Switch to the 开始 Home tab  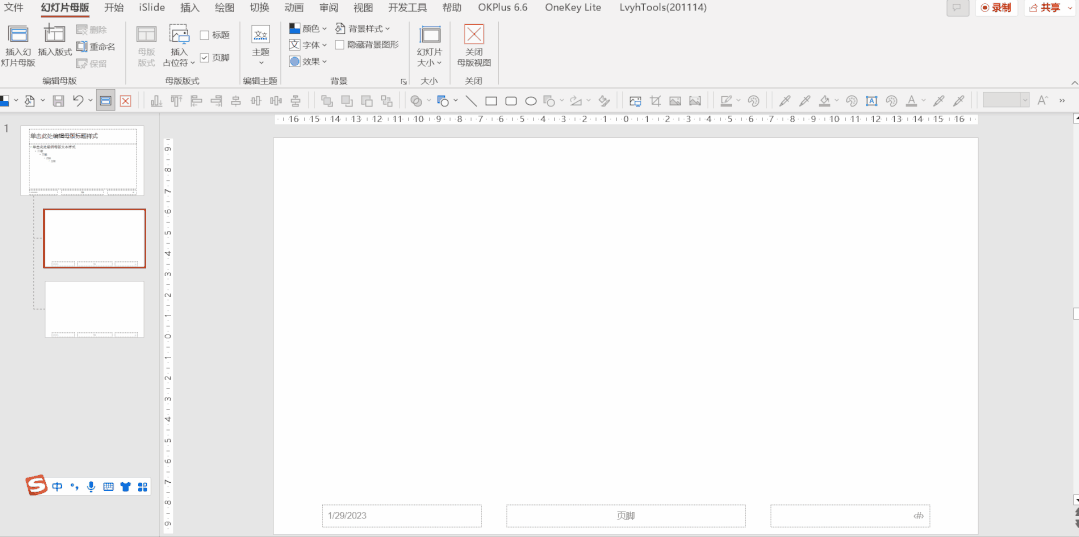tap(114, 8)
